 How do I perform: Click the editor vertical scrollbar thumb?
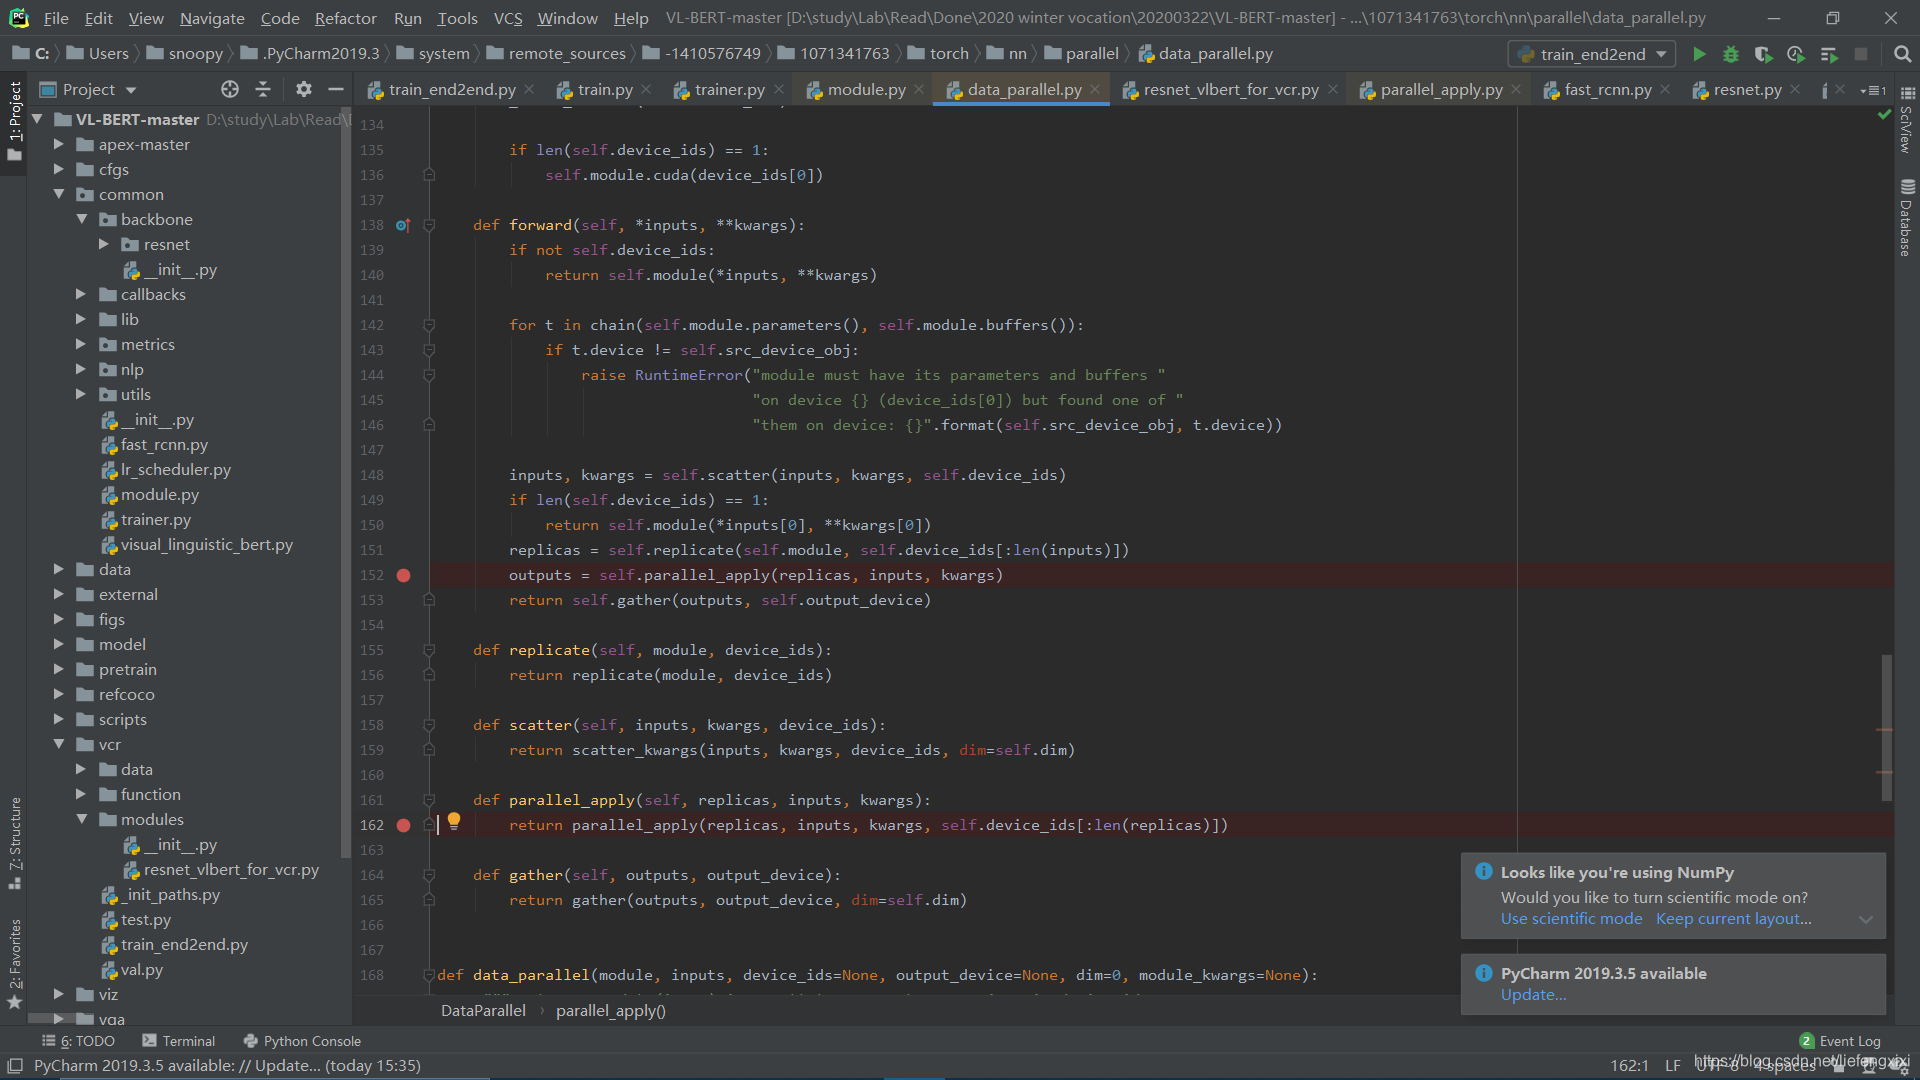(x=1886, y=727)
